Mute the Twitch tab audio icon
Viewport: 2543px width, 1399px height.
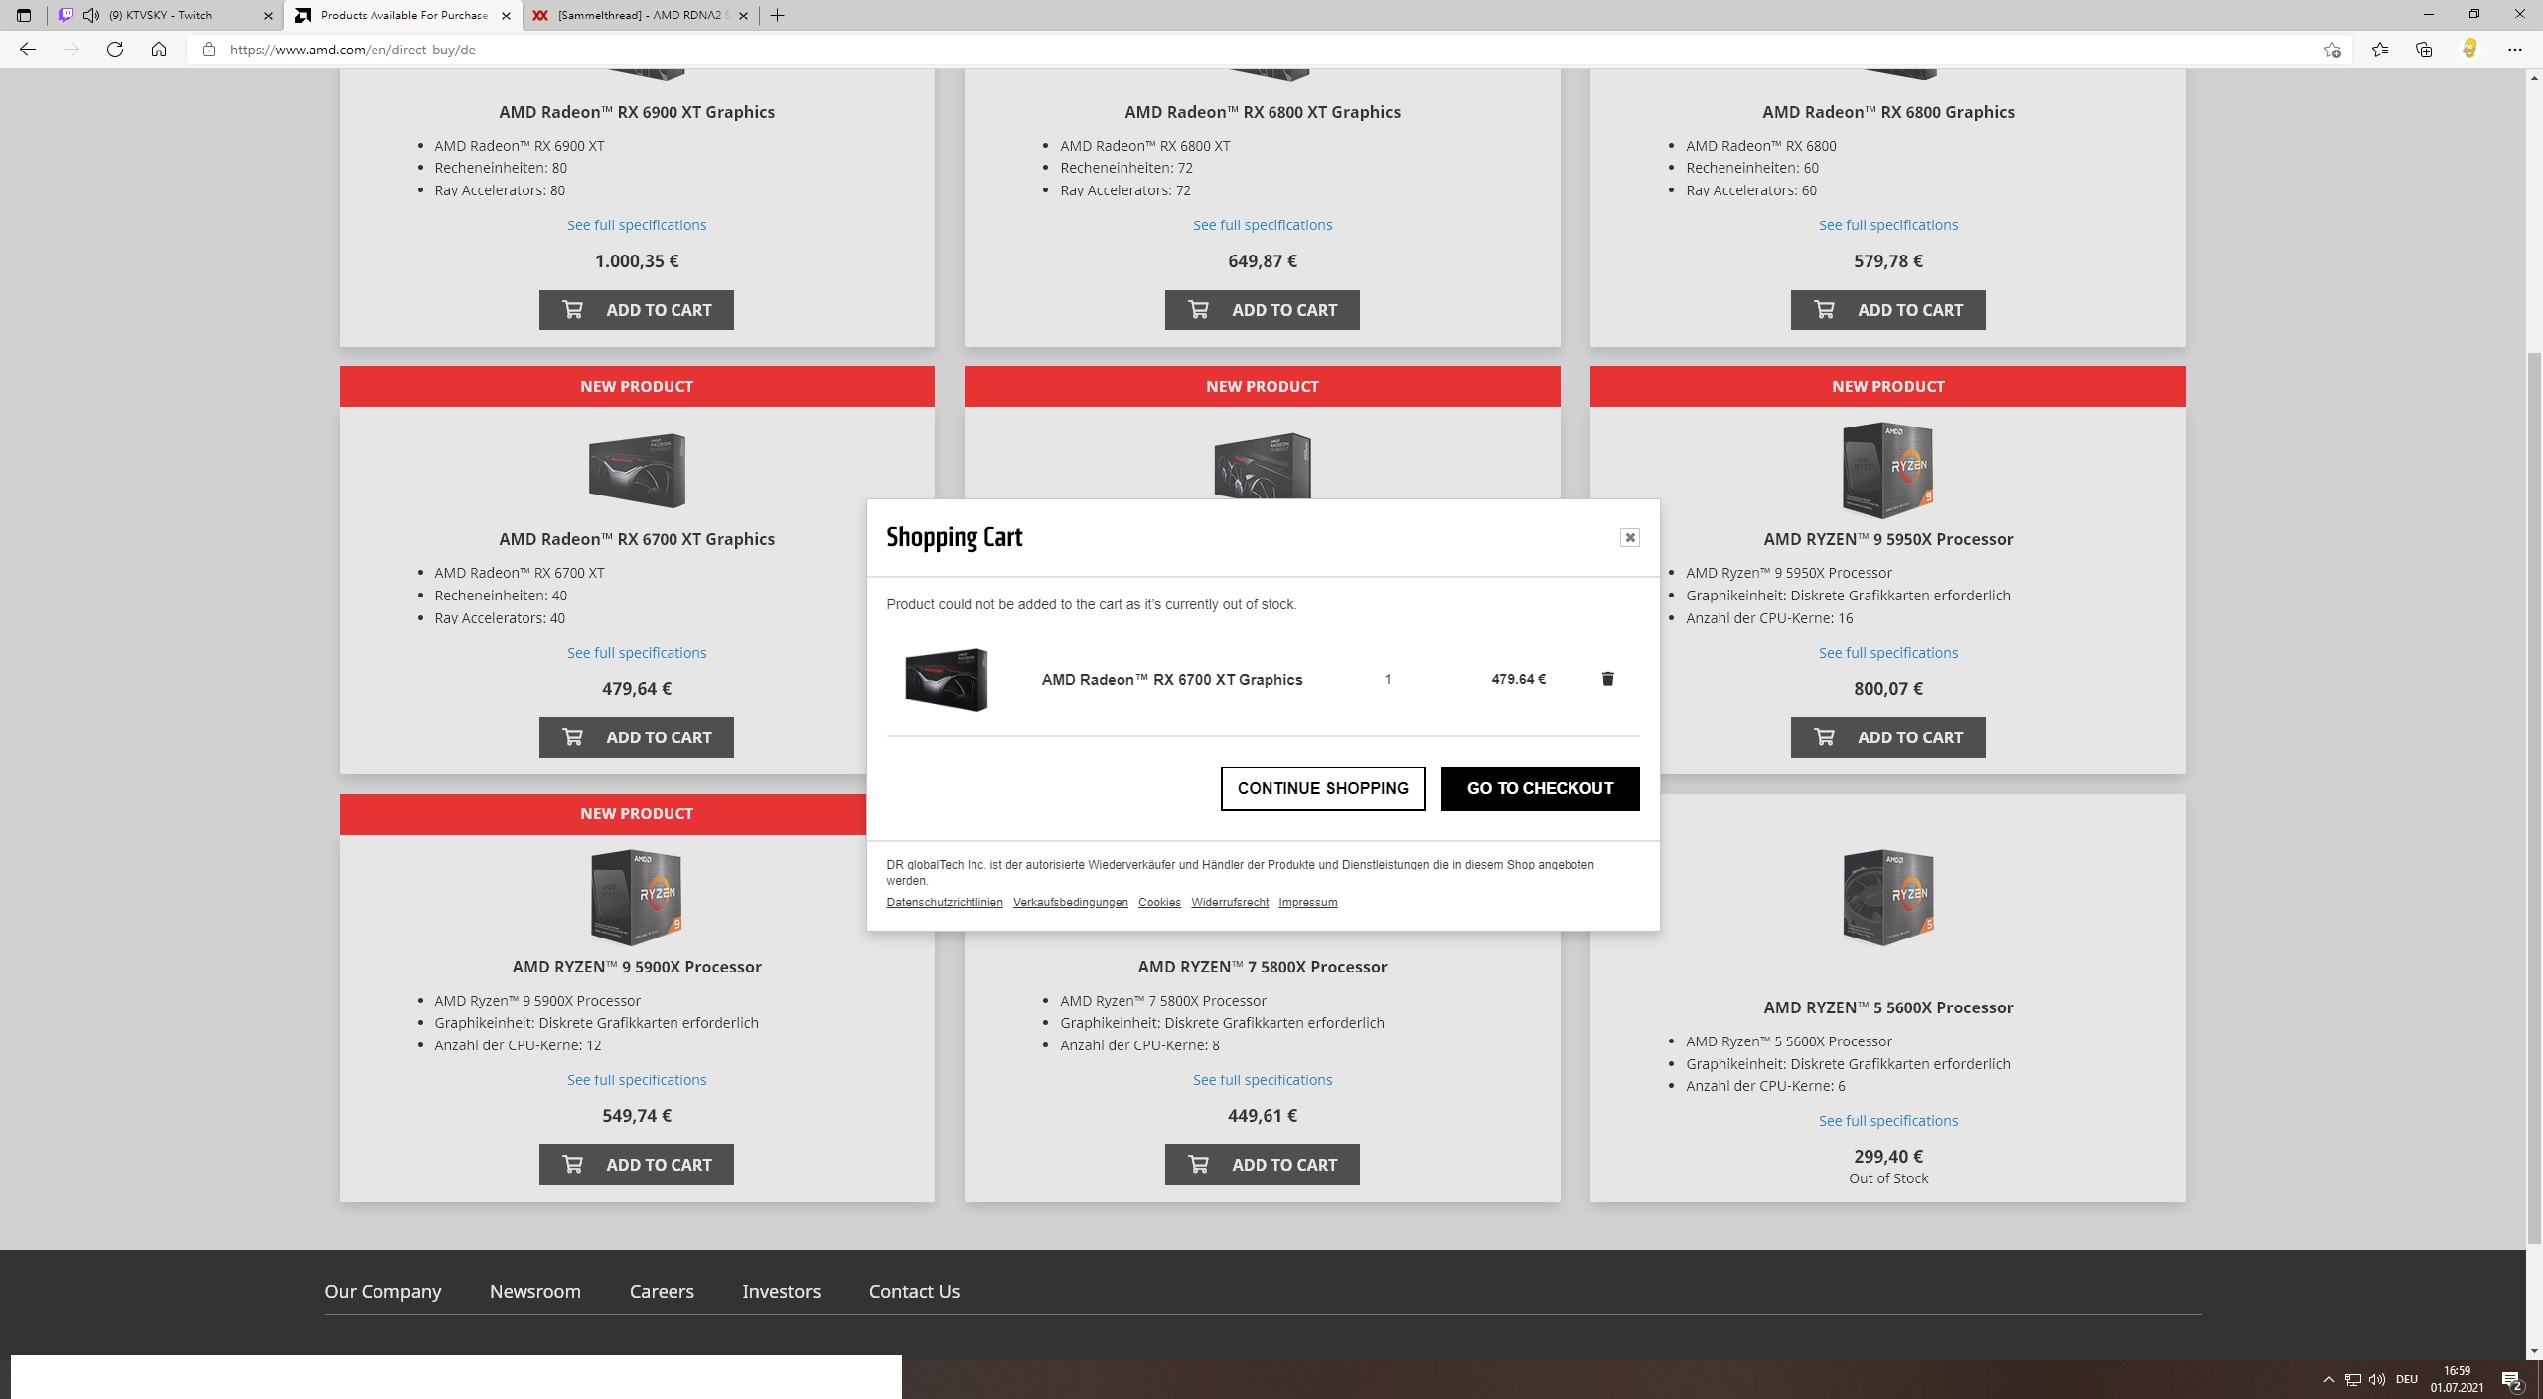(x=91, y=15)
